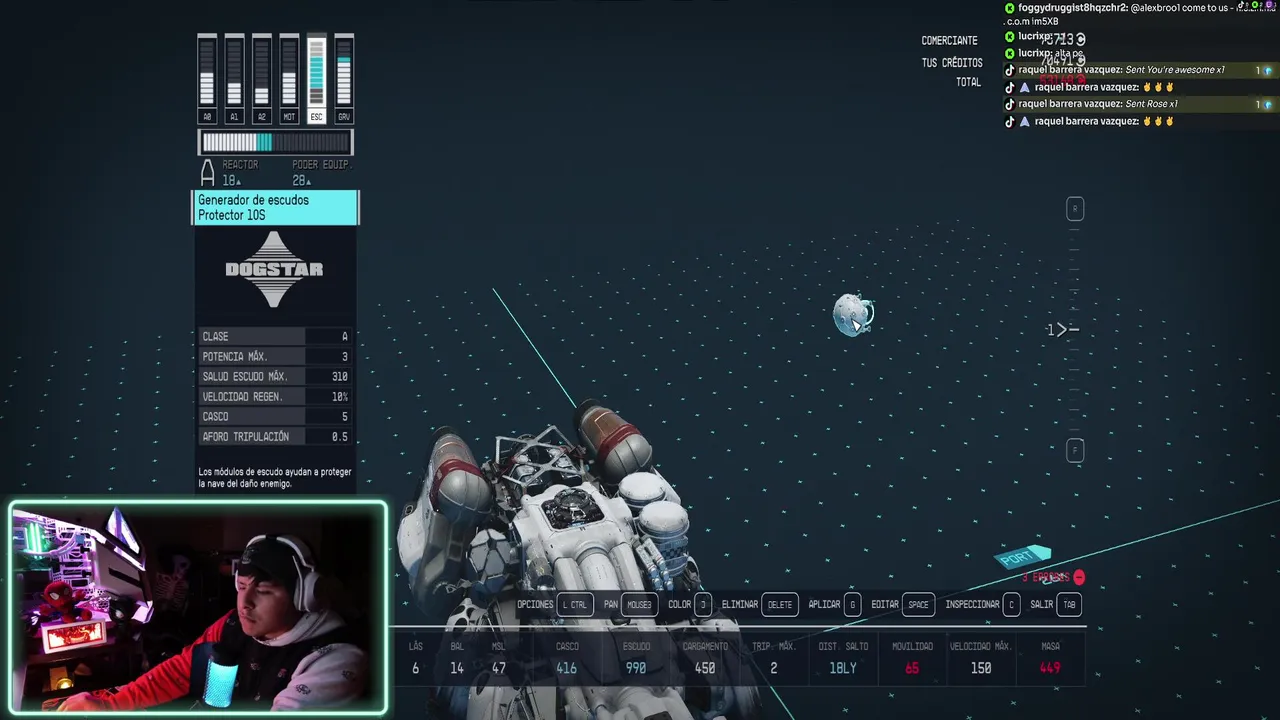Click the foggydruggist8hqzchr2 chat message
This screenshot has width=1280, height=720.
point(1140,14)
